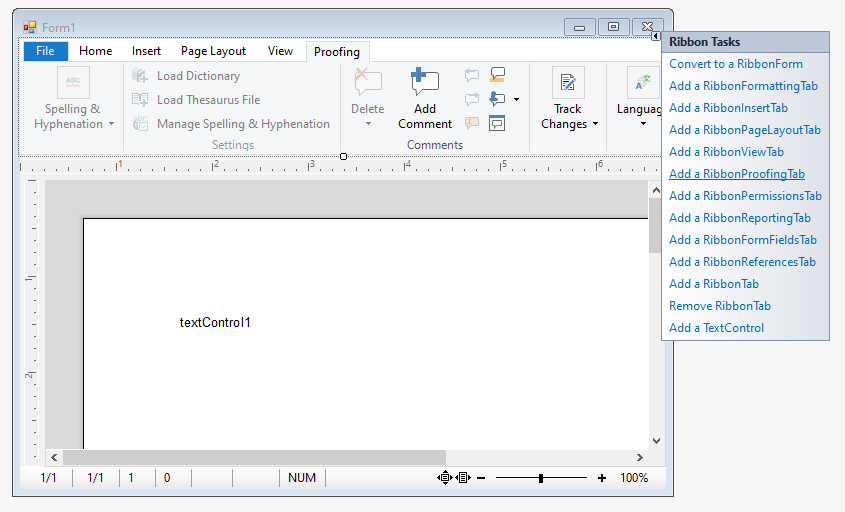845x512 pixels.
Task: Switch to the View ribbon tab
Action: click(x=280, y=51)
